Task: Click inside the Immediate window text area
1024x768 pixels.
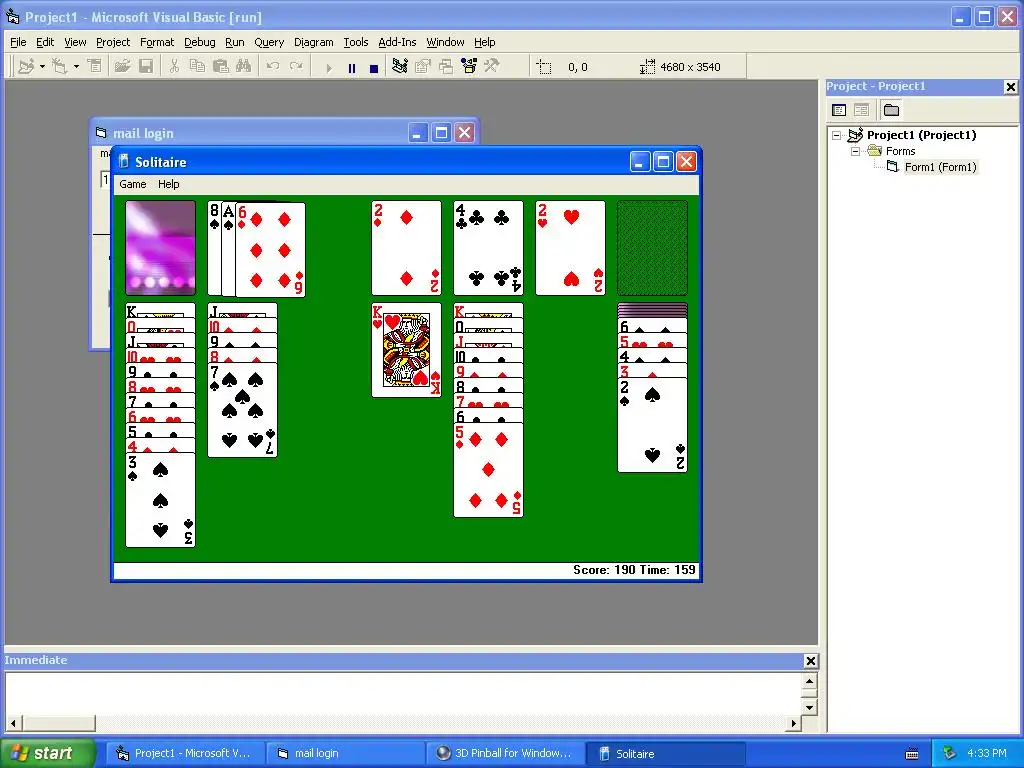Action: tap(403, 694)
